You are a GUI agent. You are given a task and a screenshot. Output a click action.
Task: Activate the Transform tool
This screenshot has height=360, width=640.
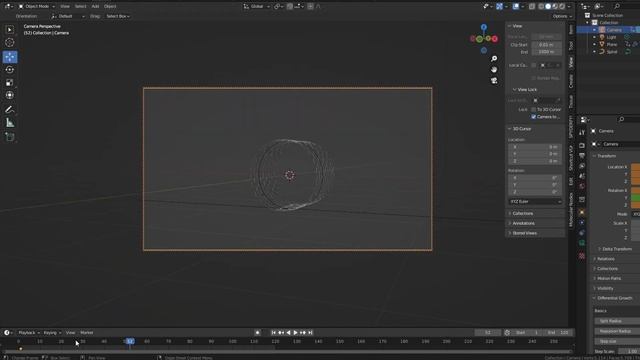(x=10, y=95)
